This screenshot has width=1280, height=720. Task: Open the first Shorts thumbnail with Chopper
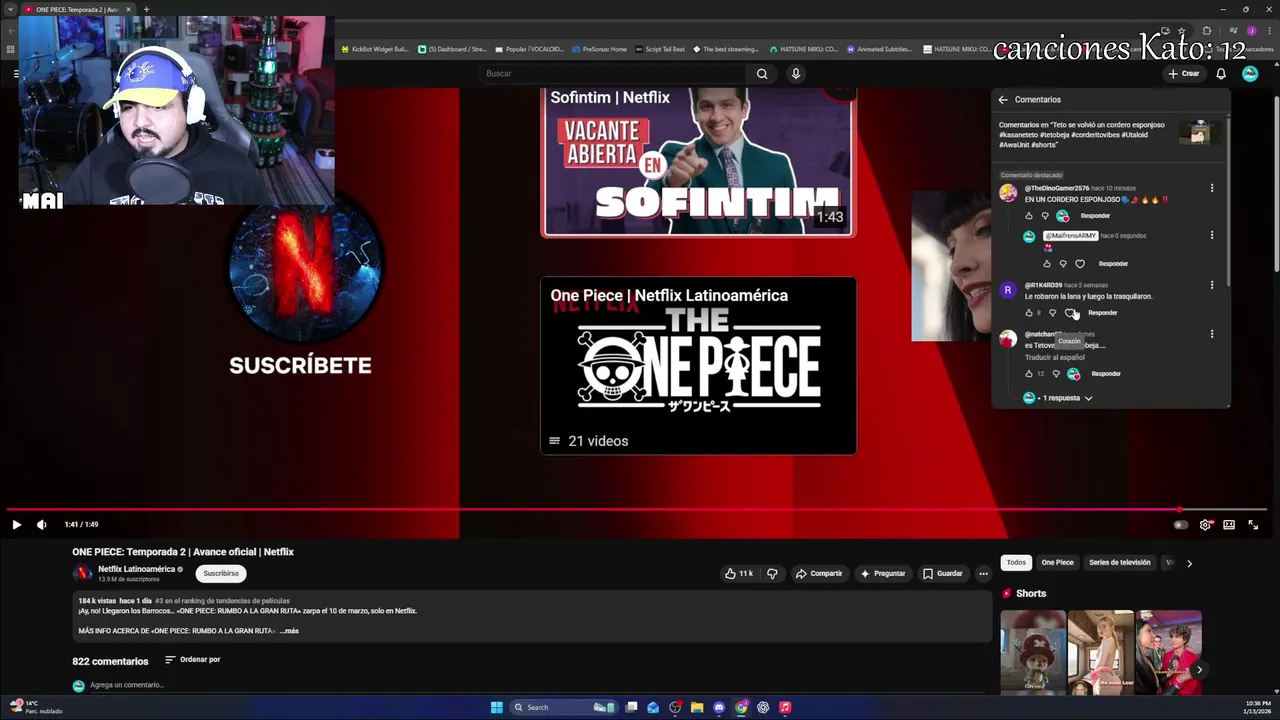pos(1033,652)
